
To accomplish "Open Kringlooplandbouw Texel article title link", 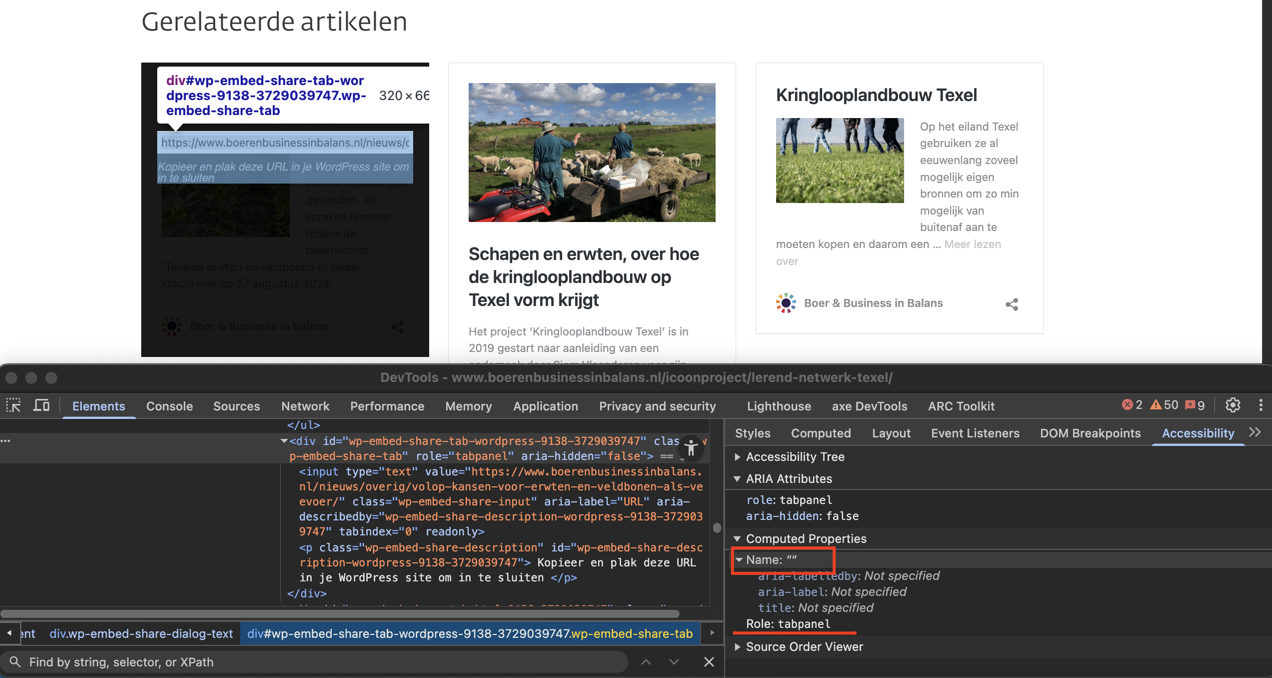I will (x=876, y=95).
